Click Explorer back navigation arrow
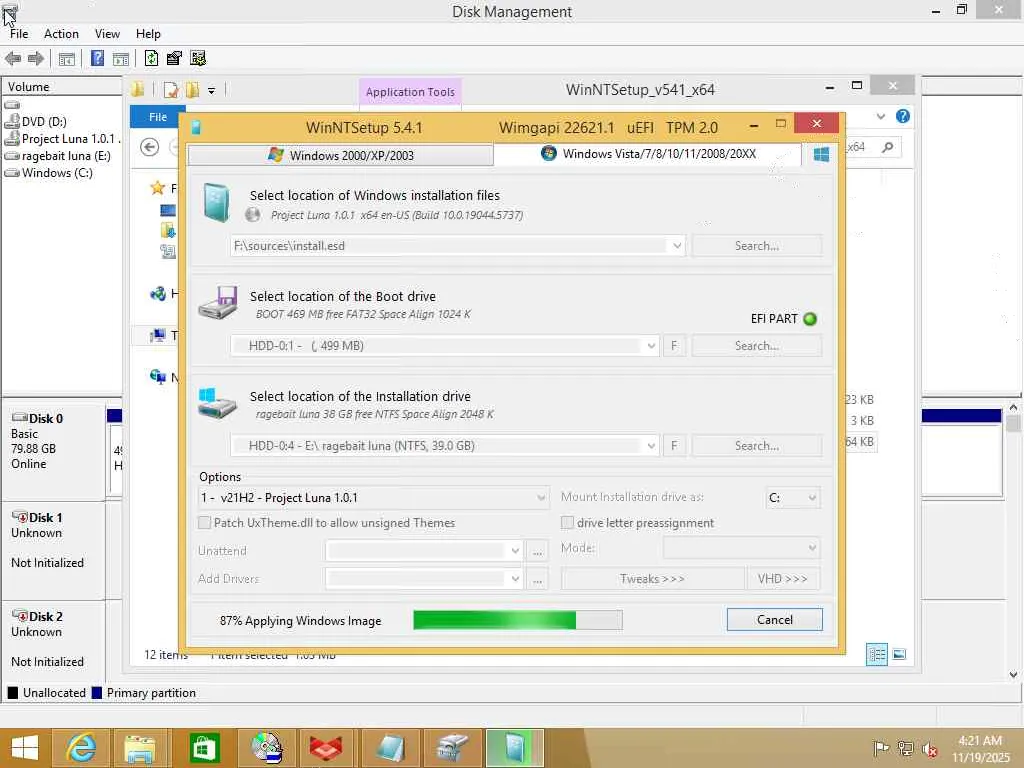1024x768 pixels. 150,147
